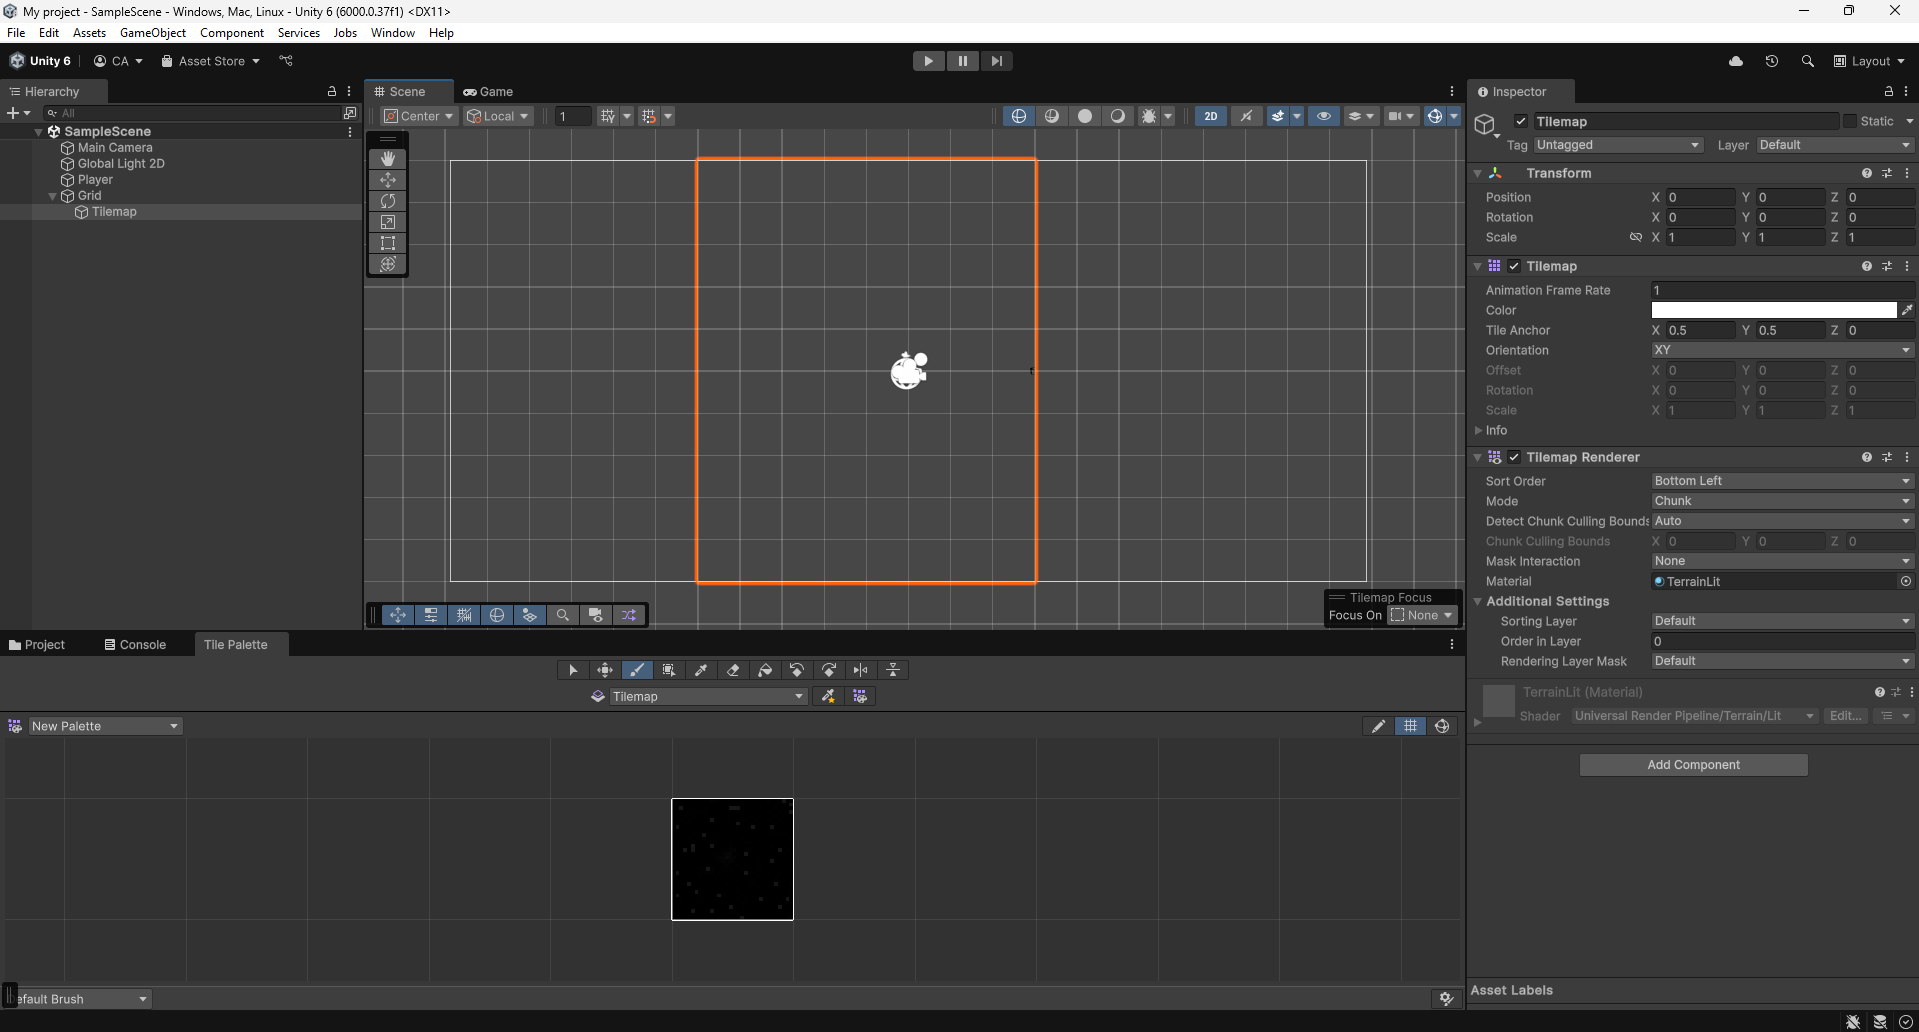1919x1032 pixels.
Task: Toggle the 2D scene view mode
Action: (1210, 116)
